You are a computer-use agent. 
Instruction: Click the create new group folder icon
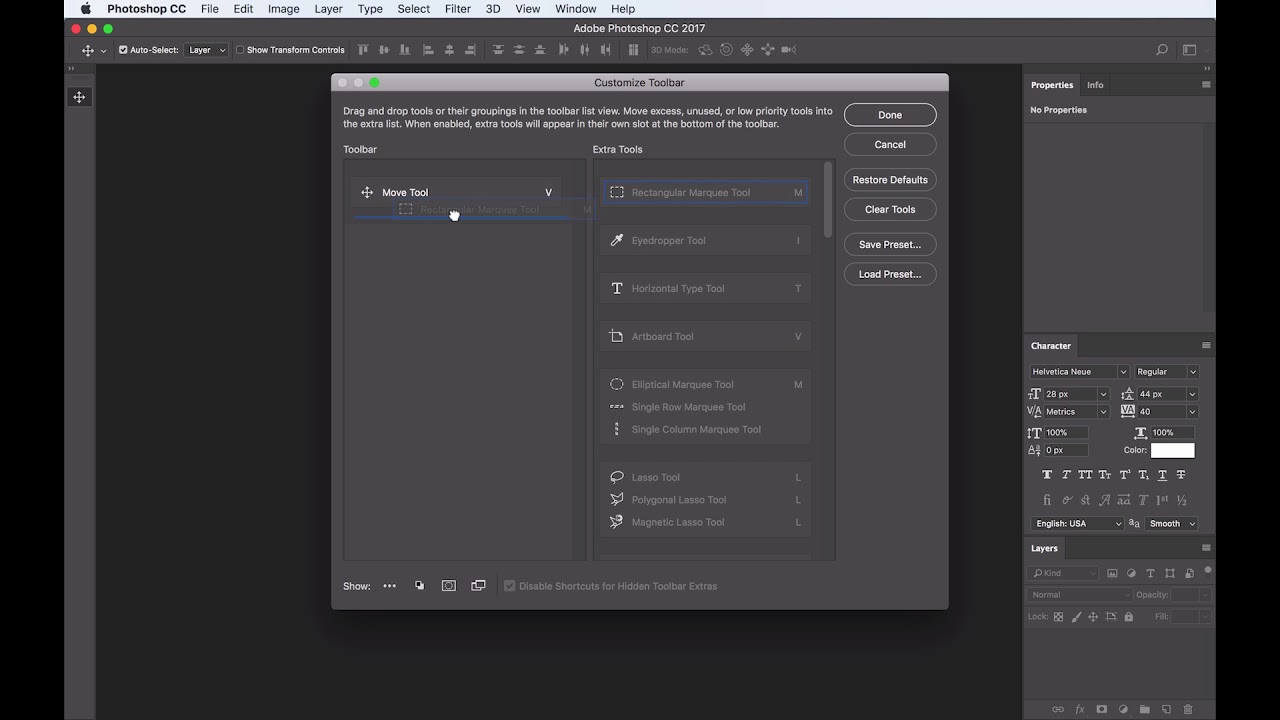pyautogui.click(x=1145, y=709)
